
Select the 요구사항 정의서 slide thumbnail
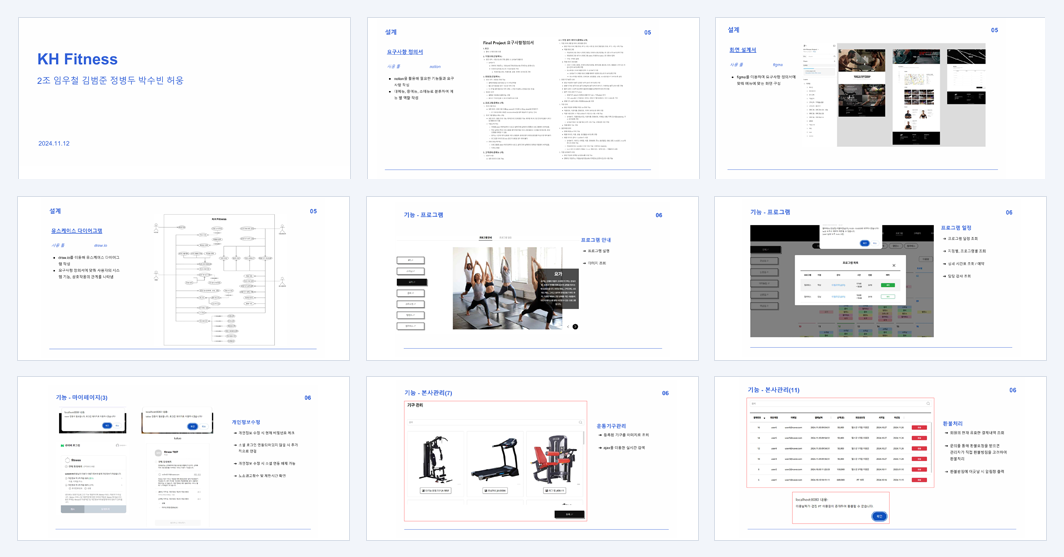(533, 98)
